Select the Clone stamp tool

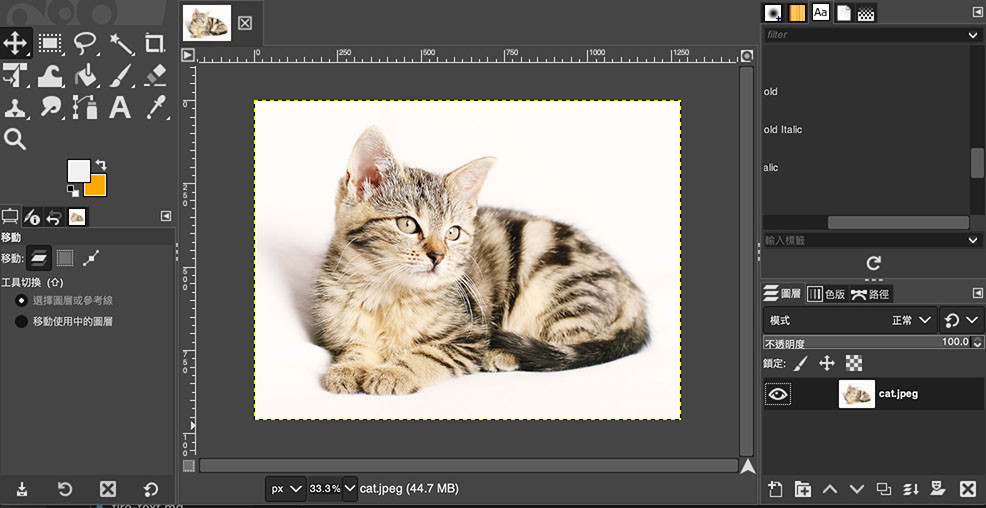coord(14,108)
